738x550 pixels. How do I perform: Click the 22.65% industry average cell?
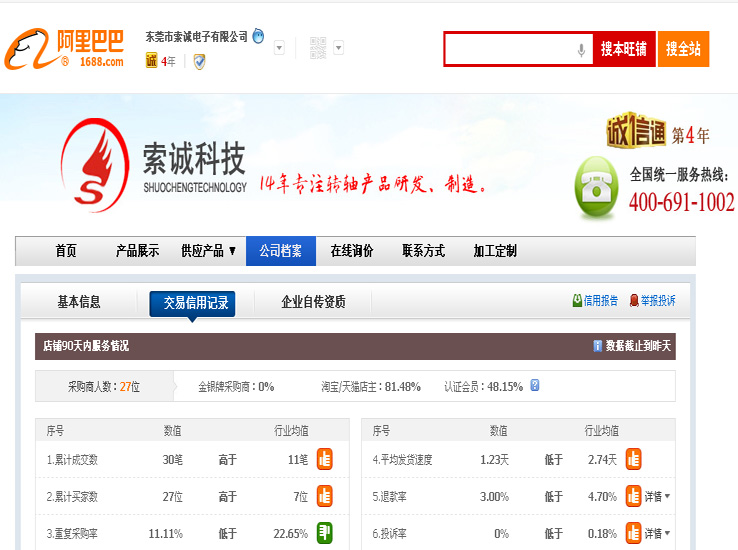(290, 534)
